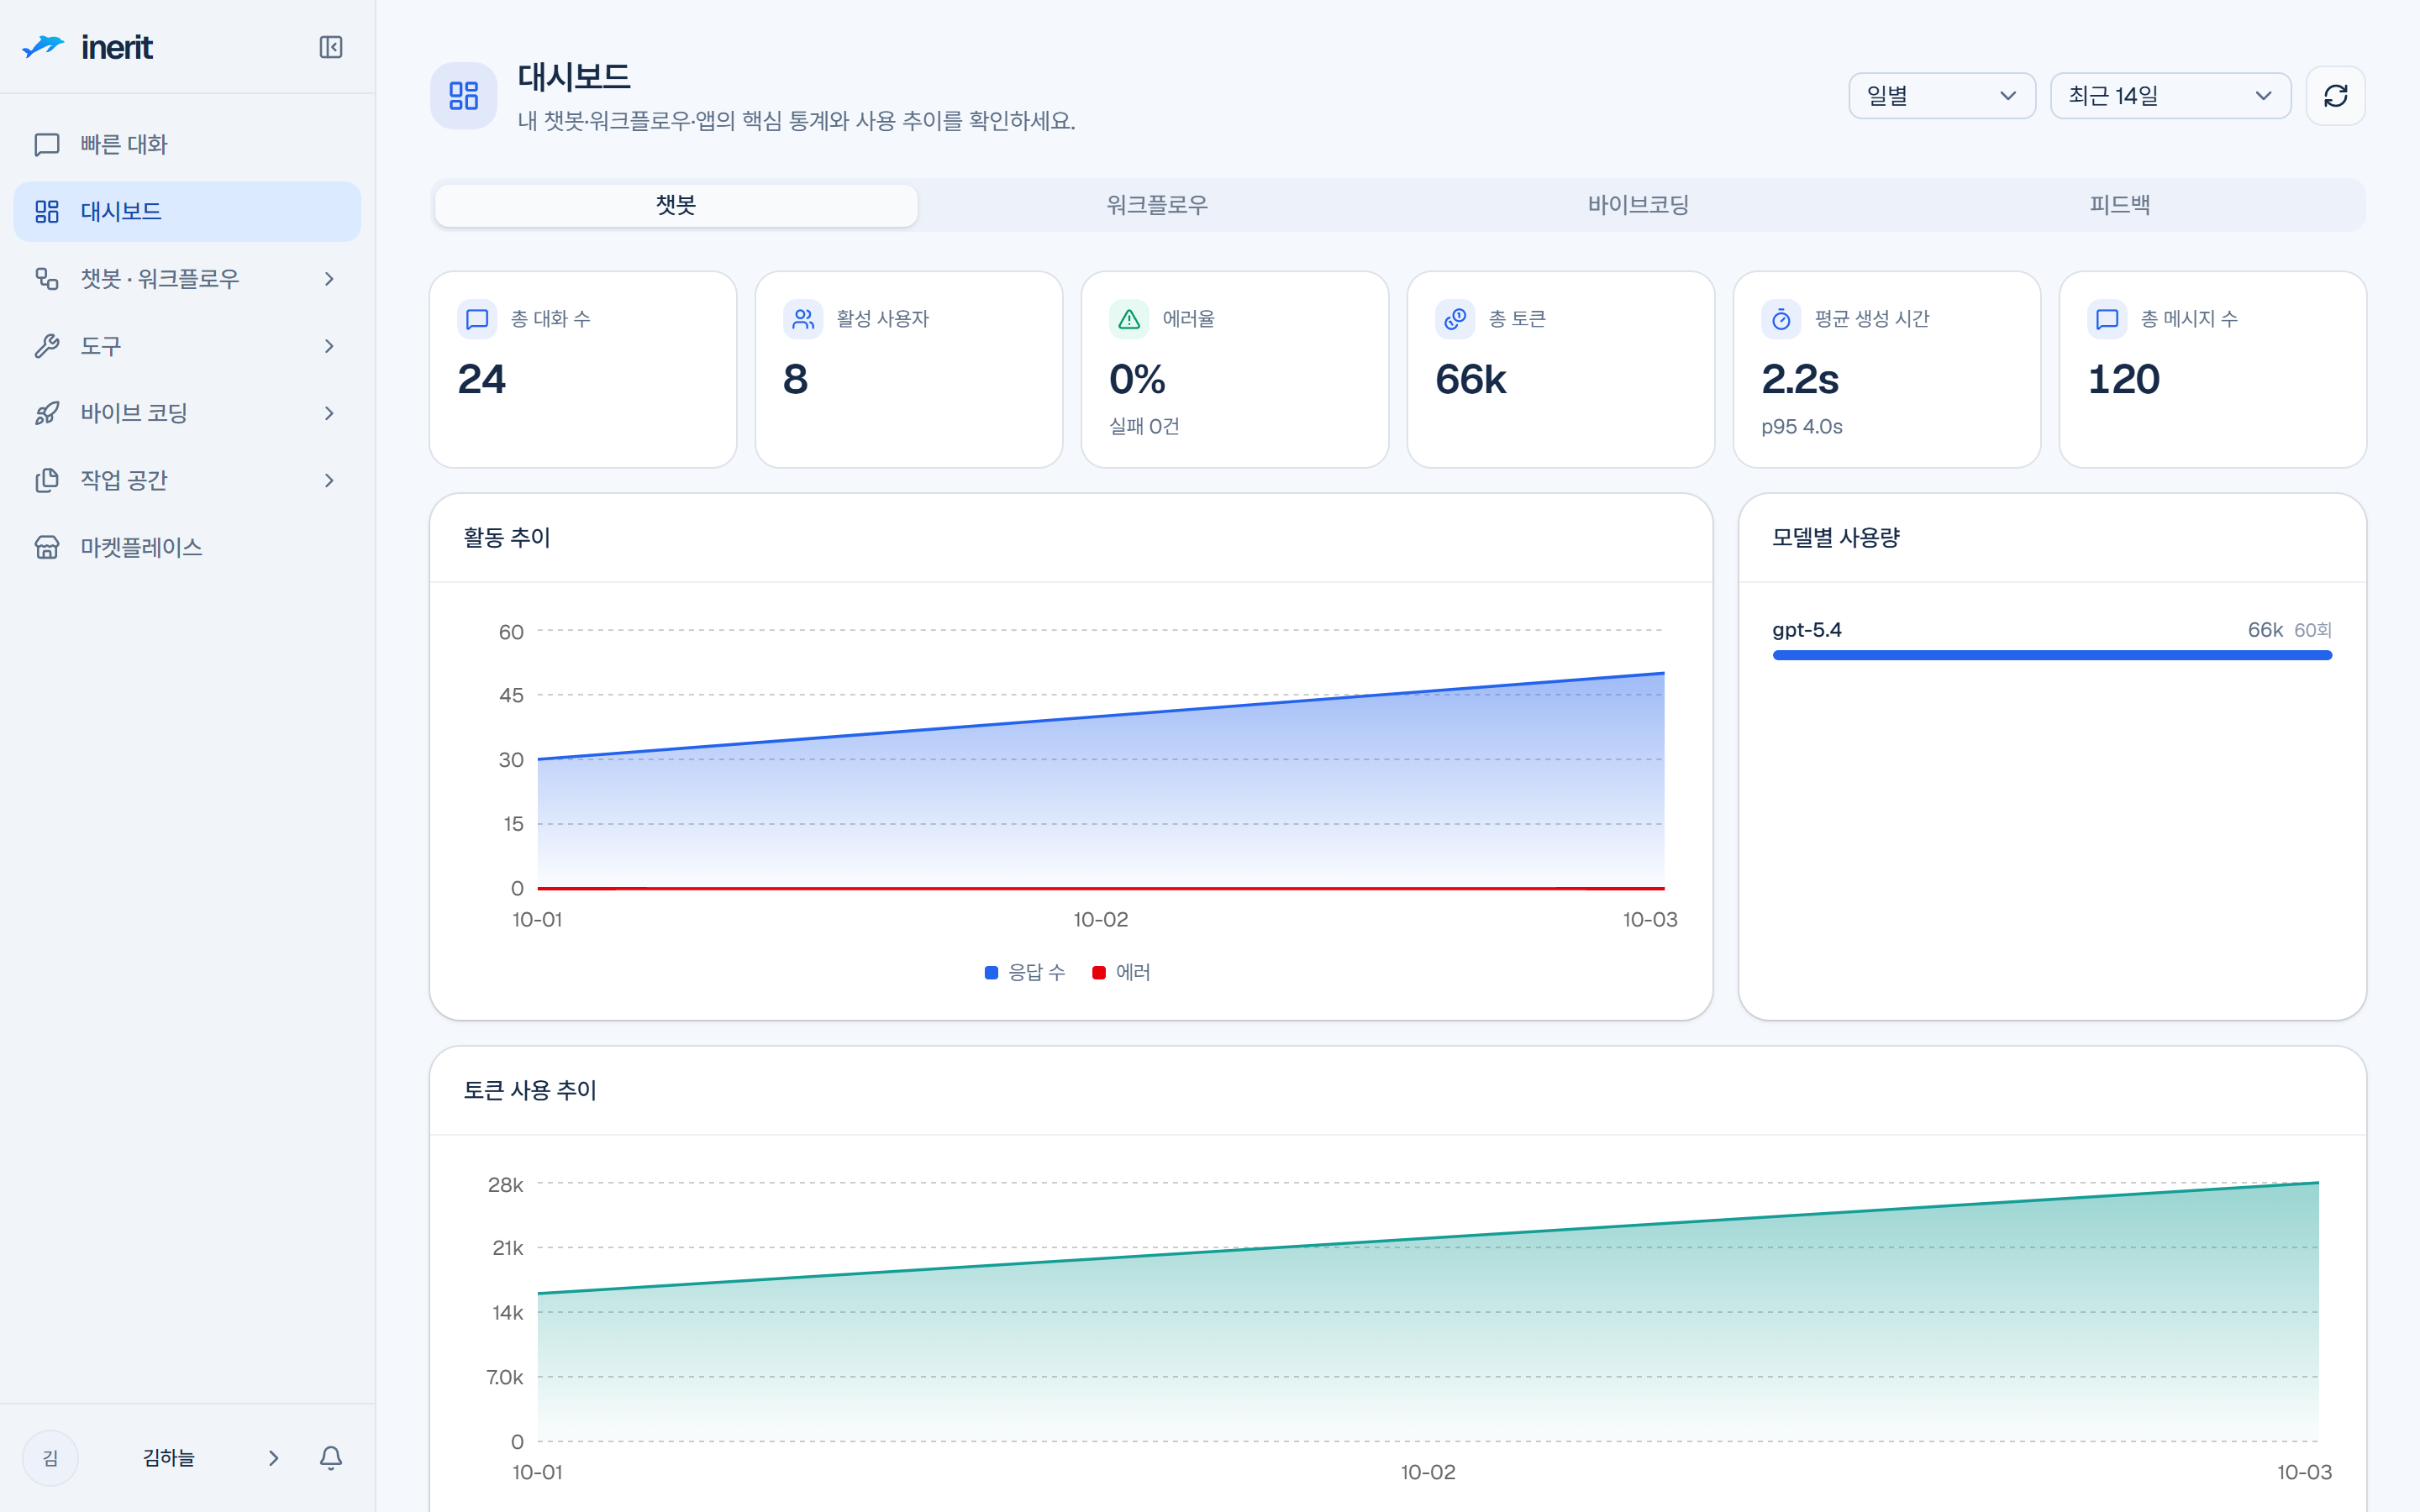Switch to the 피드백 tab
The width and height of the screenshot is (2420, 1512).
[2120, 205]
